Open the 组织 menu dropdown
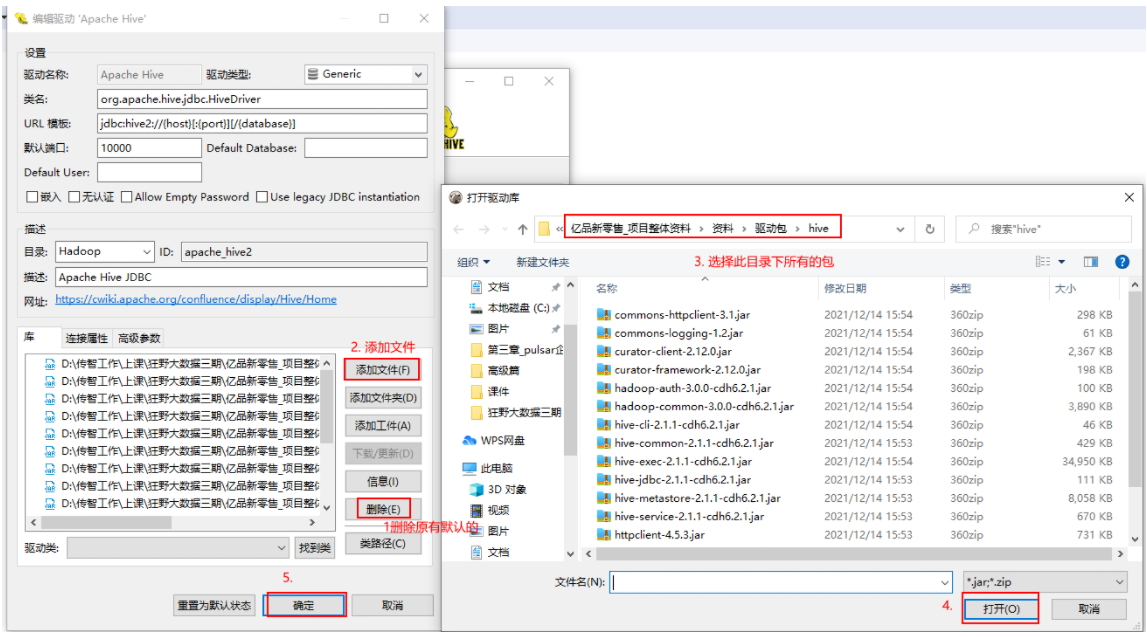The image size is (1147, 637). pyautogui.click(x=473, y=262)
